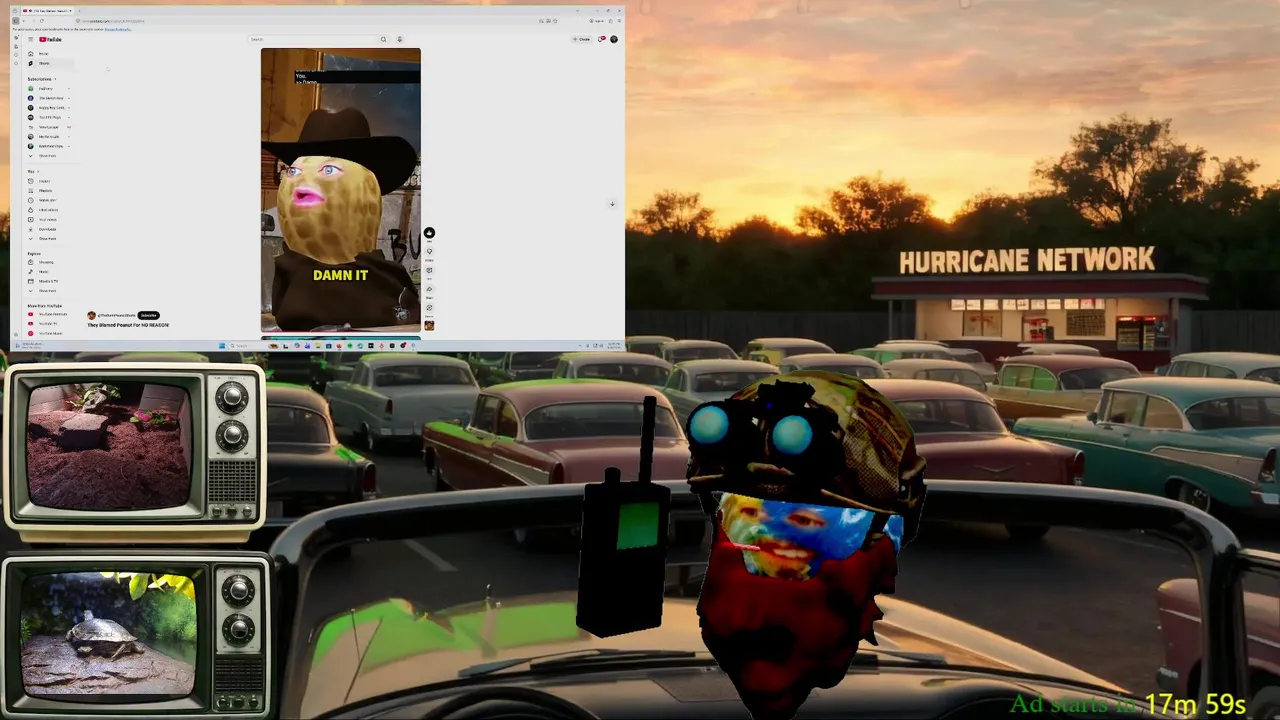Open comments on the Short
This screenshot has height=720, width=1280.
(429, 270)
